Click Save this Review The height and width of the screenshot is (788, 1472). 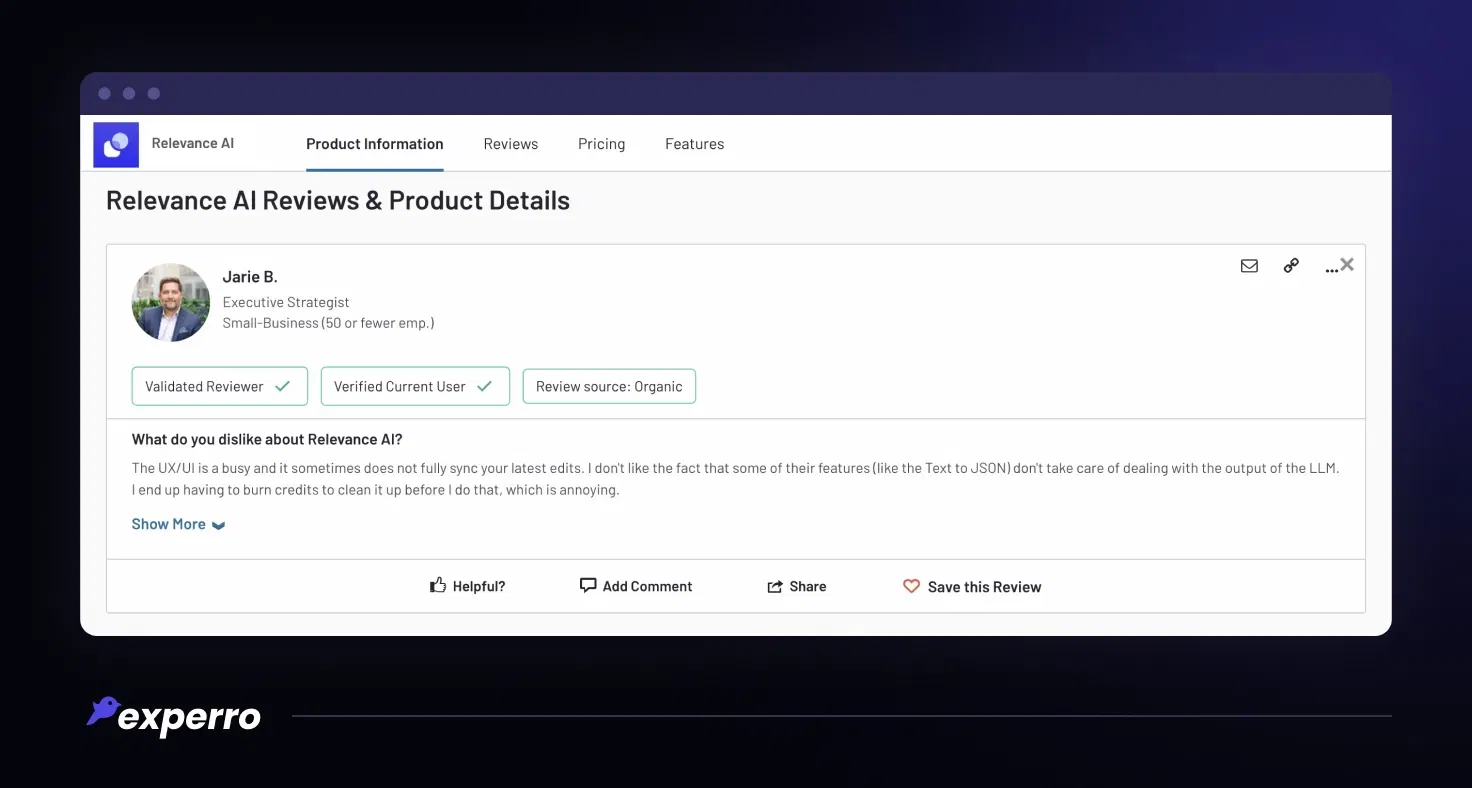click(x=984, y=587)
